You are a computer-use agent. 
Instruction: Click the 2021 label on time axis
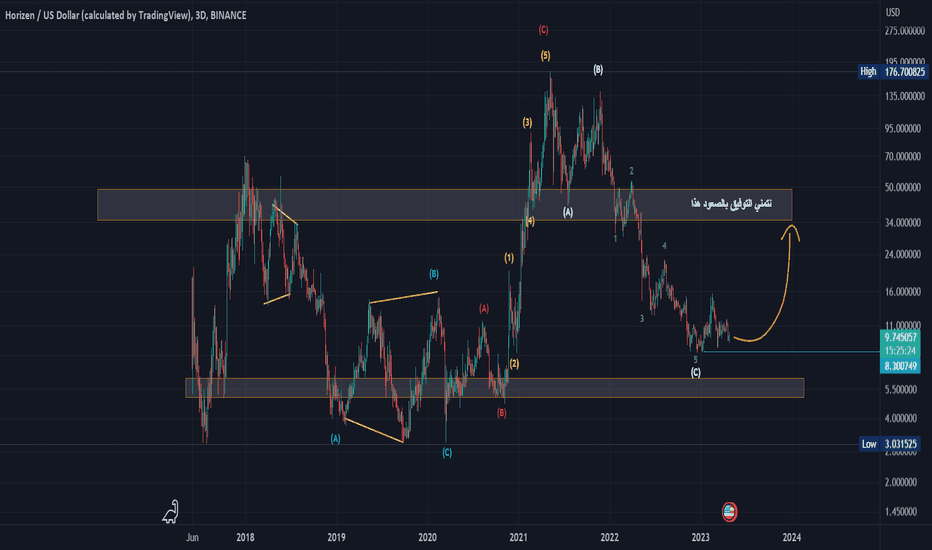(518, 538)
